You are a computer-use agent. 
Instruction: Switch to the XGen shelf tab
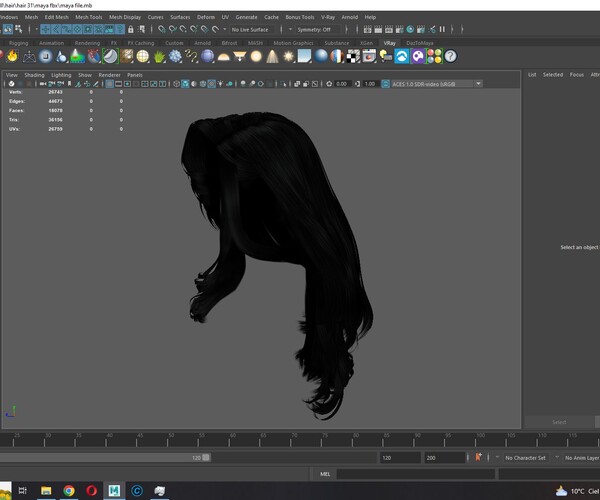pos(366,43)
